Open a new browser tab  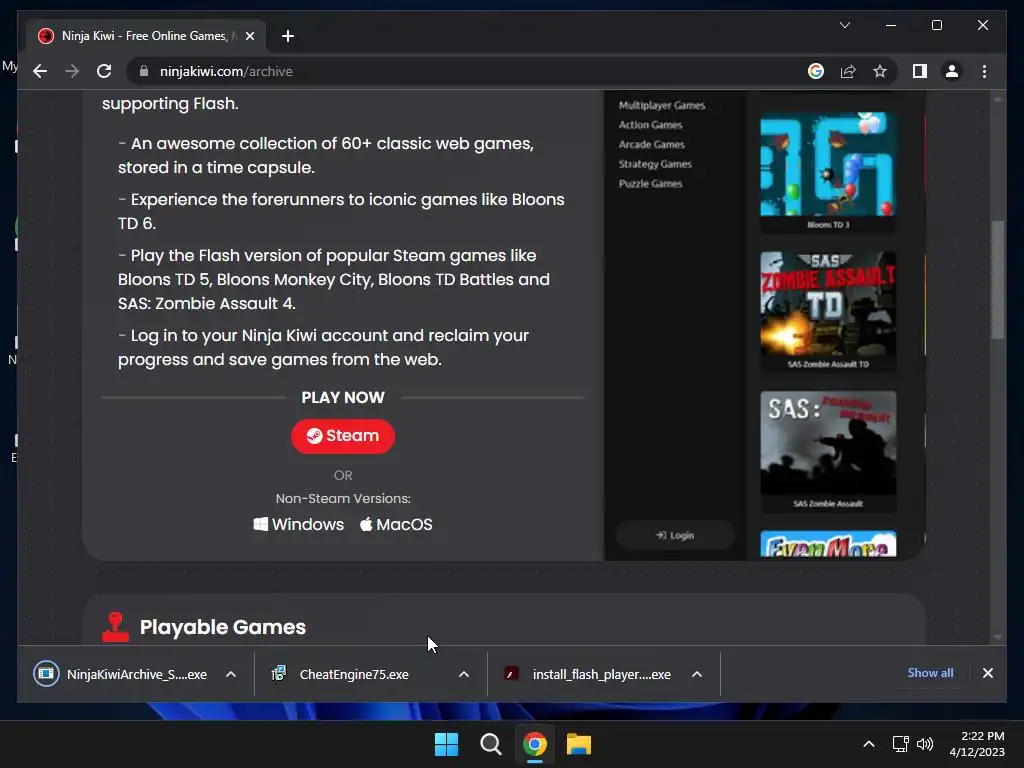(x=287, y=36)
